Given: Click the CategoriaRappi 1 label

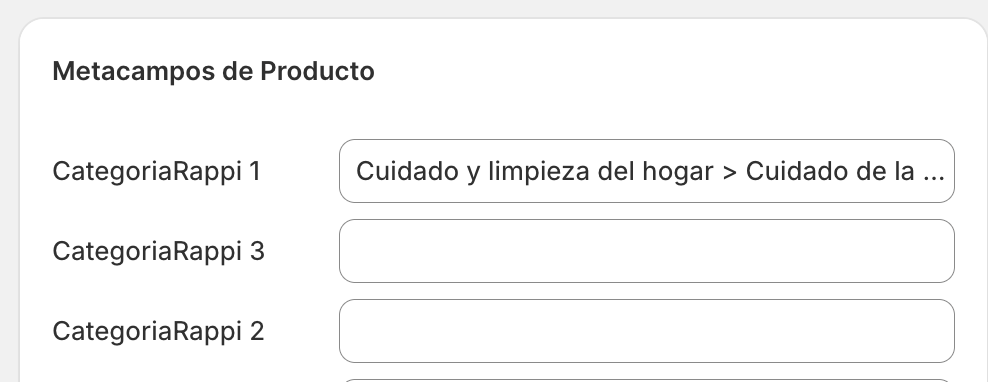Looking at the screenshot, I should click(x=156, y=171).
